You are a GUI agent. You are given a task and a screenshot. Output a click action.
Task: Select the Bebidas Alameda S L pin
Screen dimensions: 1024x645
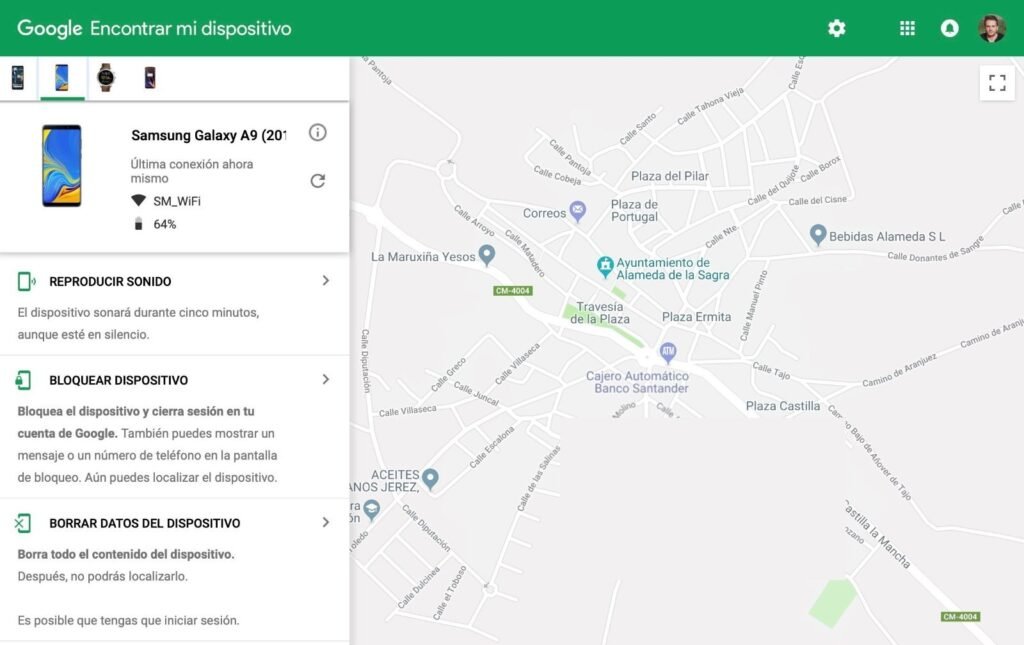(818, 236)
